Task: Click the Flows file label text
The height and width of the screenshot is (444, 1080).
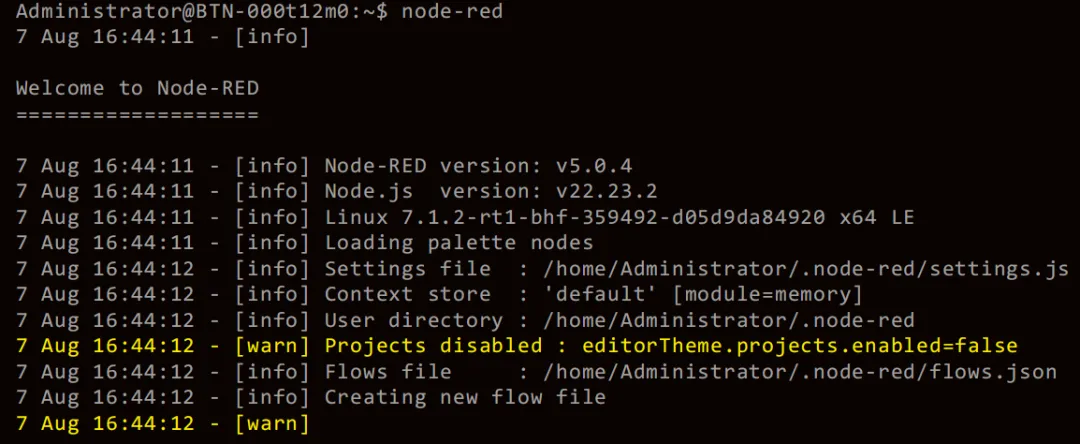Action: pyautogui.click(x=388, y=372)
